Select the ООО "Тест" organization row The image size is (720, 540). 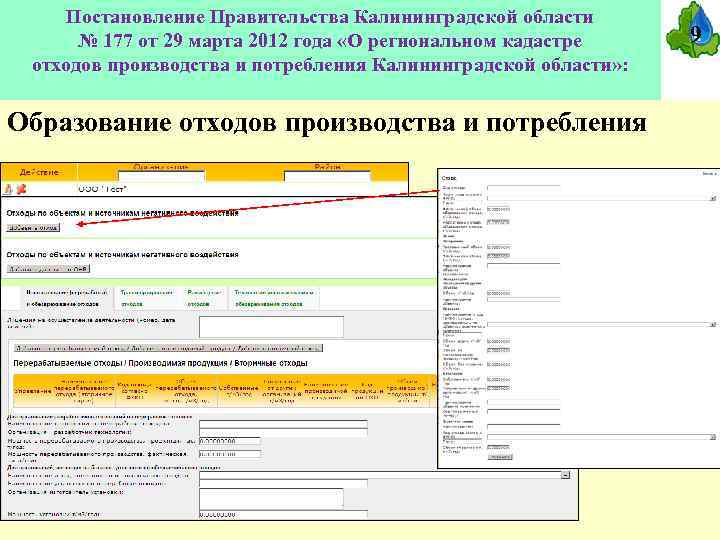click(205, 189)
